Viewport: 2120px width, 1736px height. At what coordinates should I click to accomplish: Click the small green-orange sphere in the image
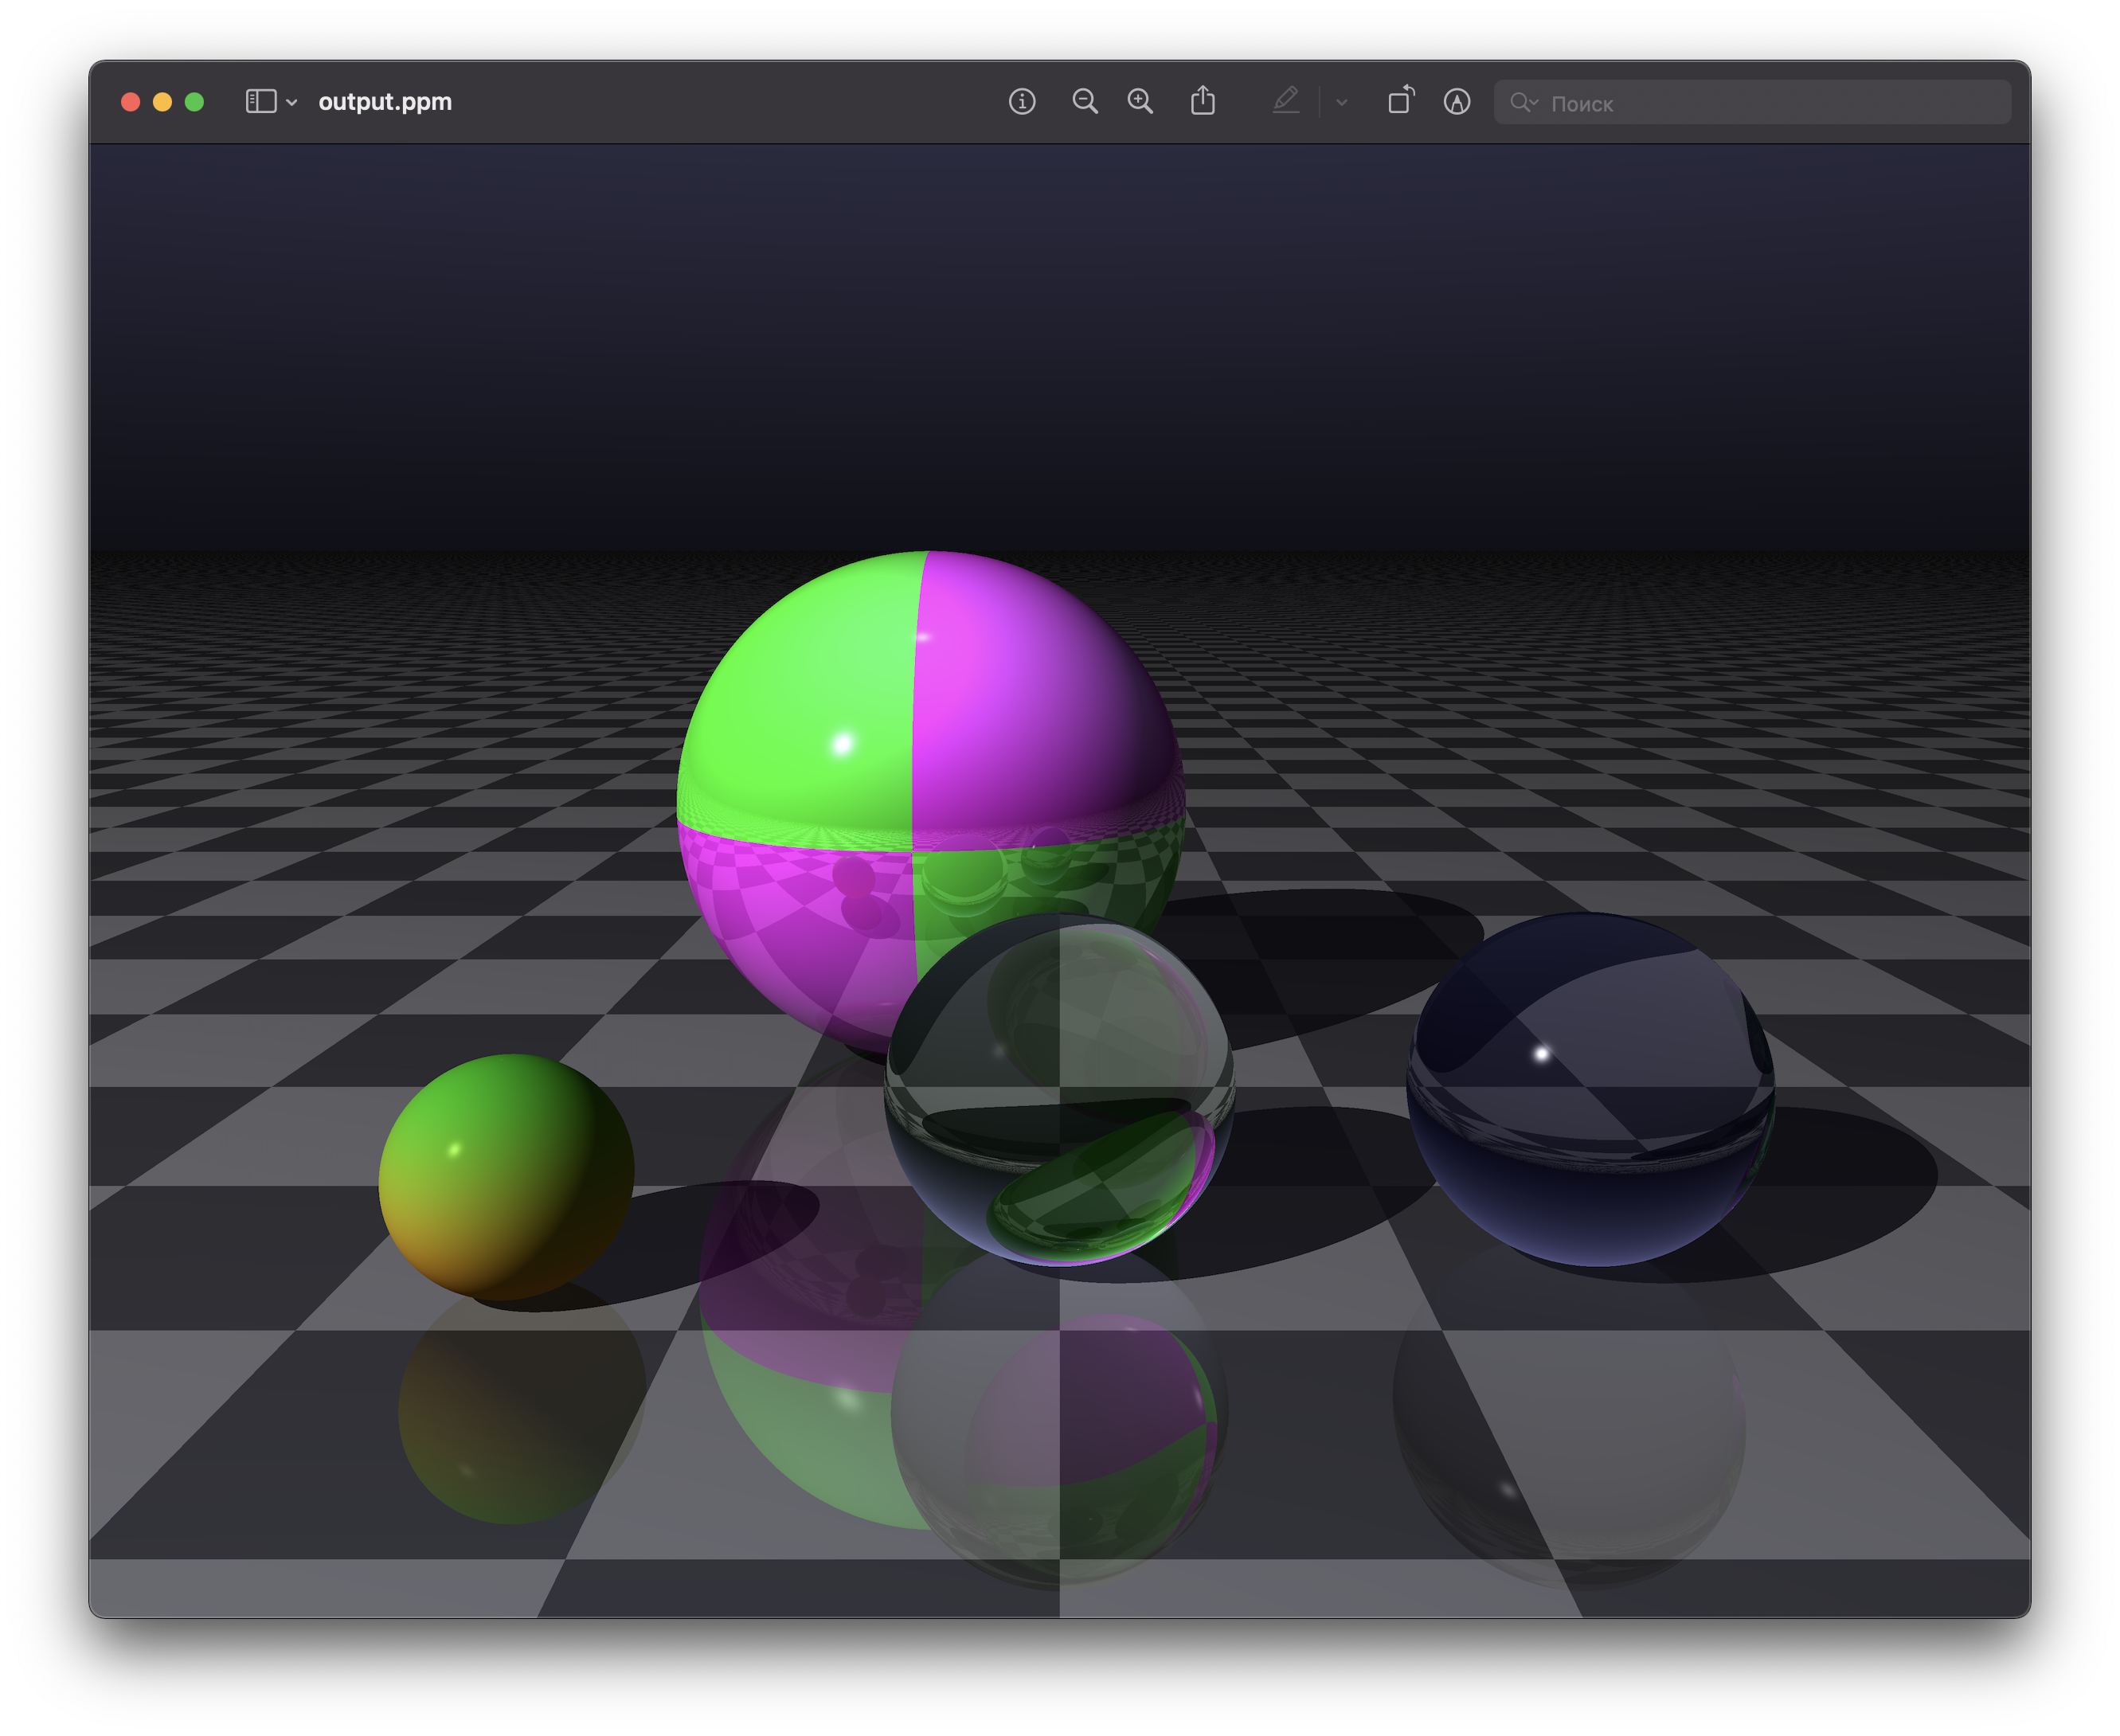pyautogui.click(x=506, y=1176)
